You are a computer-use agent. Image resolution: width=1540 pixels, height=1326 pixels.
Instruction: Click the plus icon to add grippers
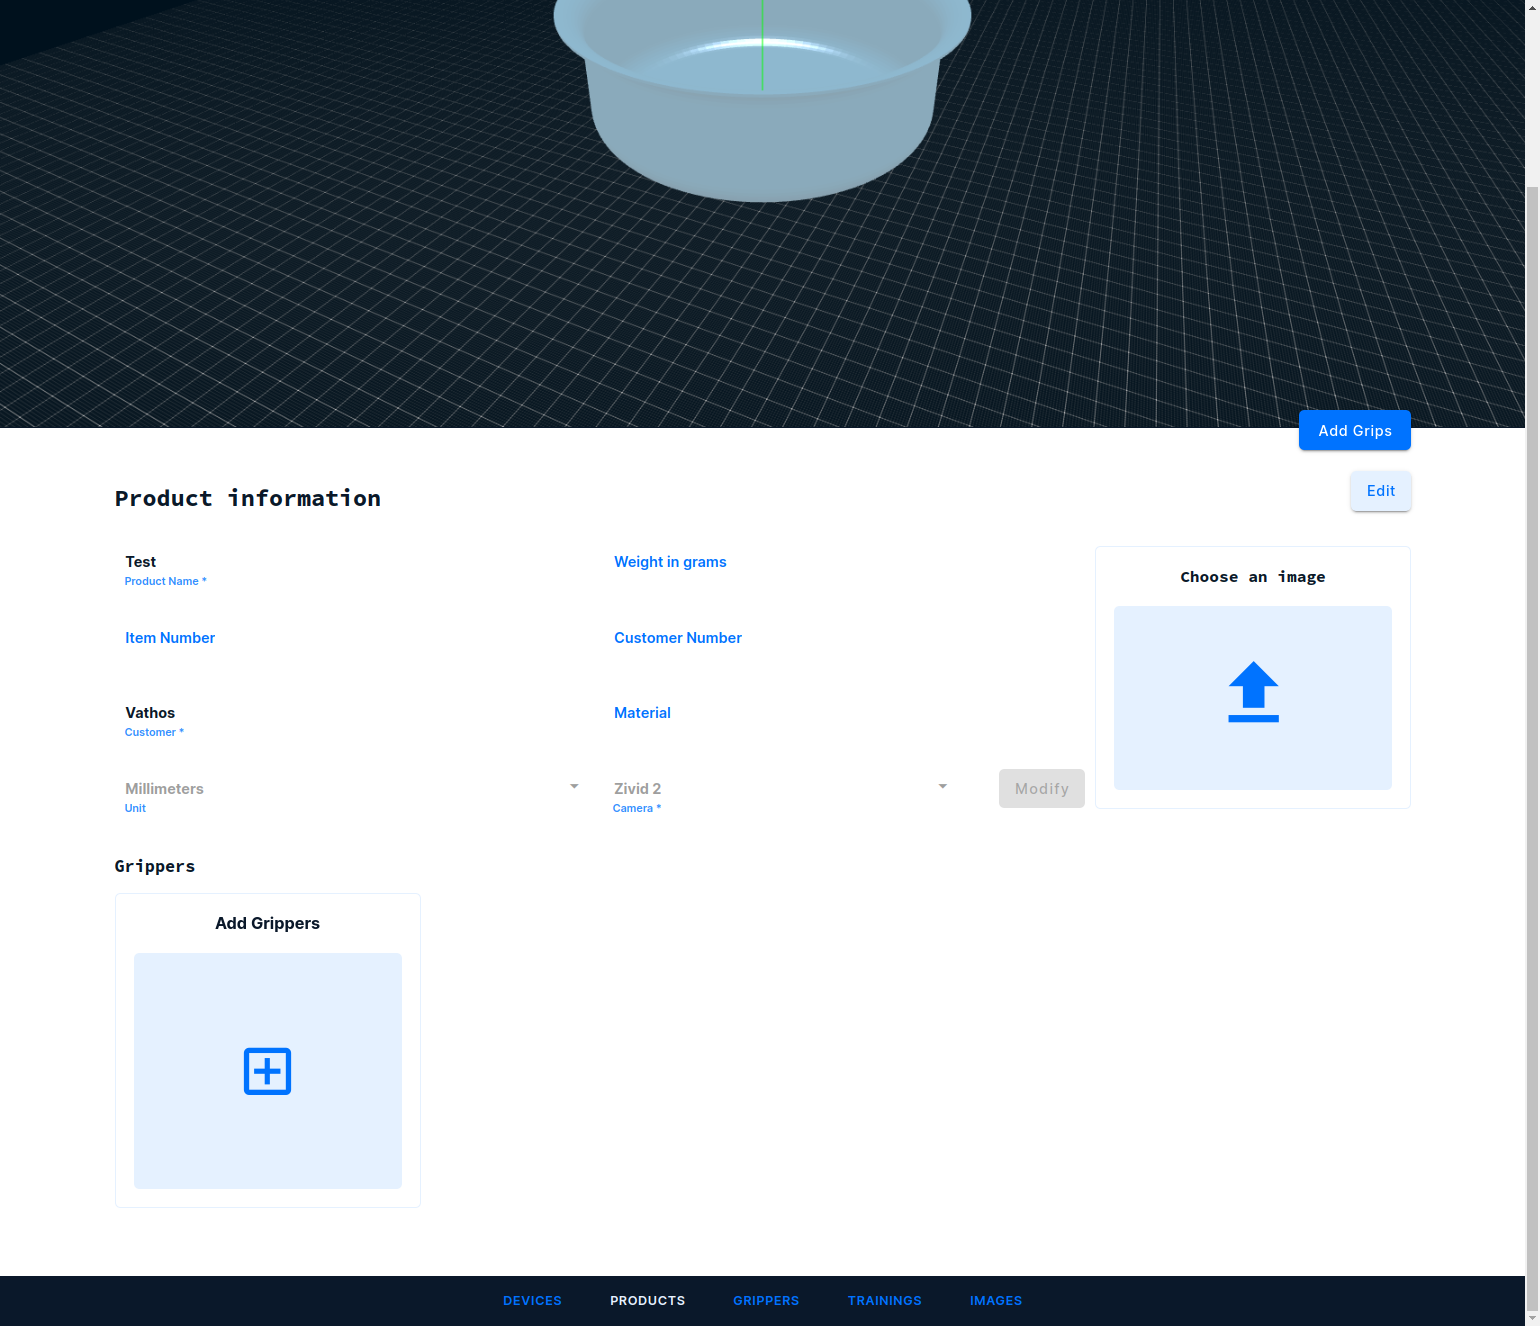(x=267, y=1071)
